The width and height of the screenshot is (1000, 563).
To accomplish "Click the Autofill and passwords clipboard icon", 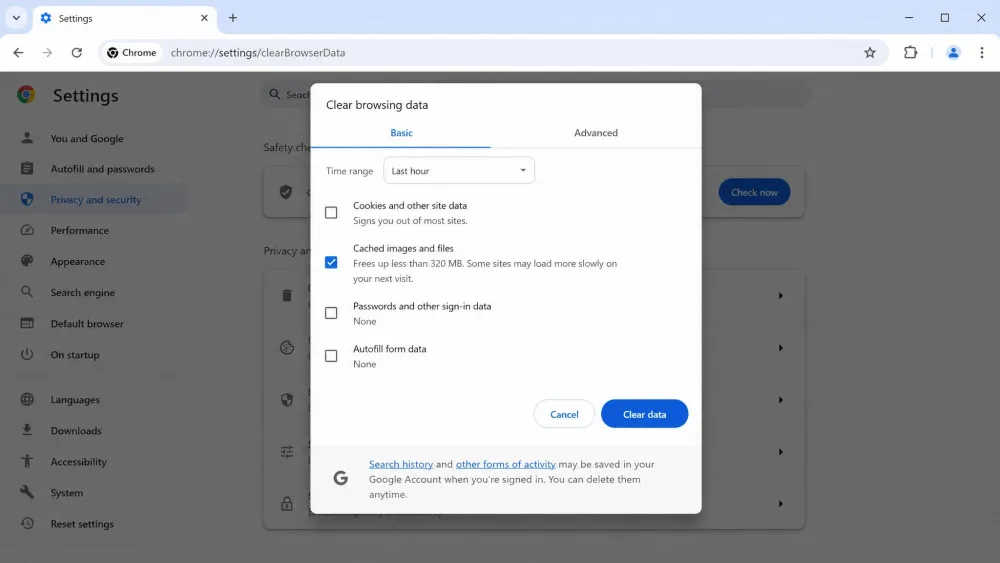I will coord(27,168).
